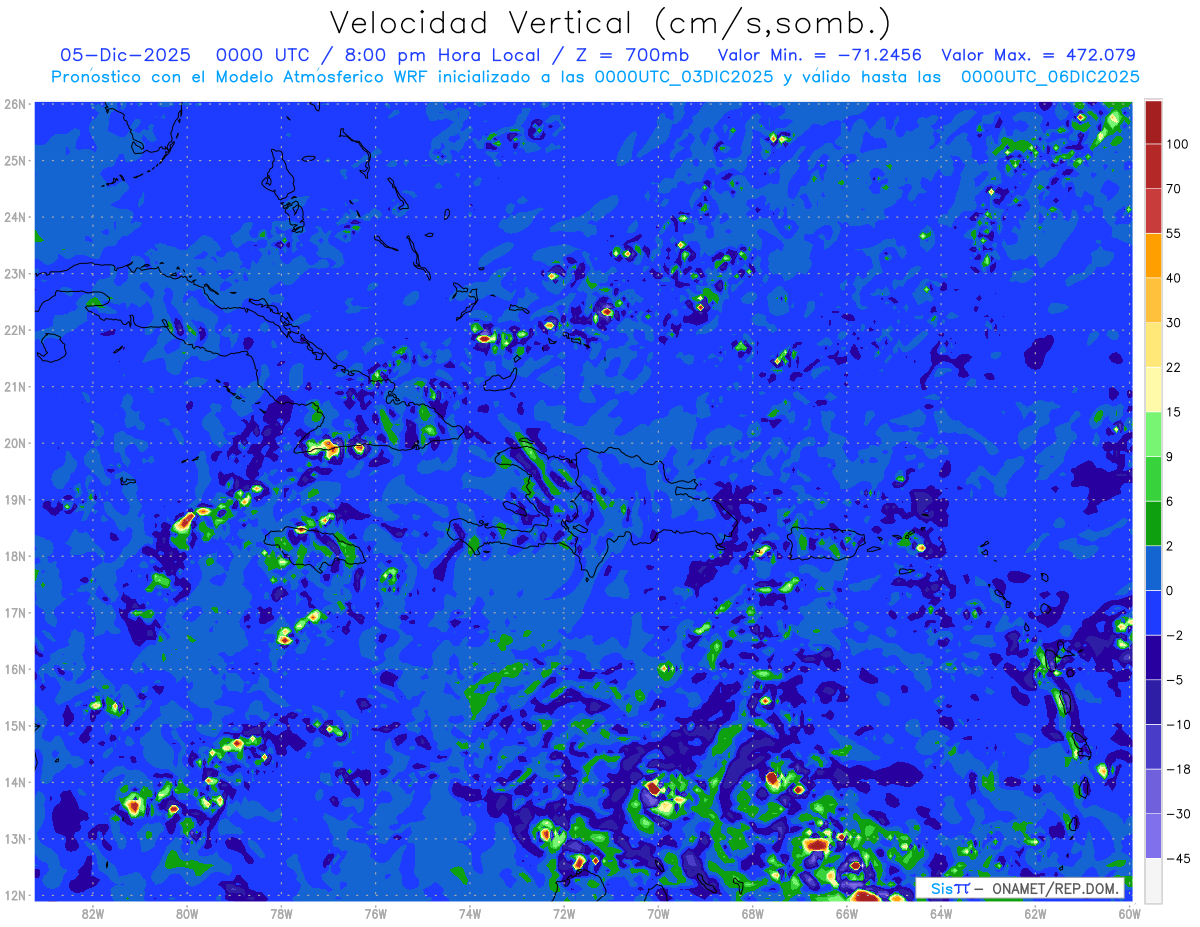Click the "25N" latitude axis label
This screenshot has width=1200, height=927.
(15, 160)
